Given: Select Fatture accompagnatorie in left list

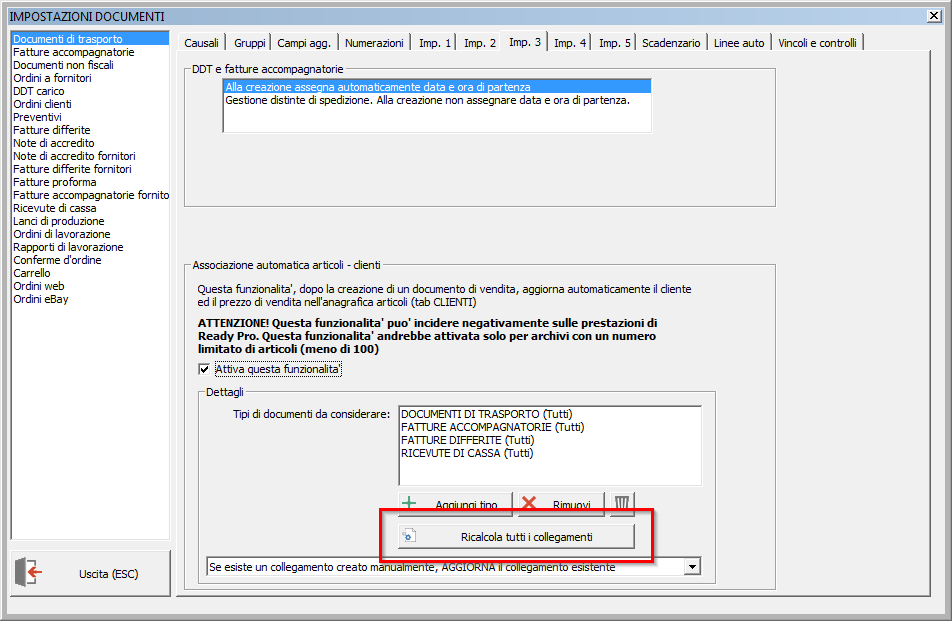Looking at the screenshot, I should [x=90, y=52].
